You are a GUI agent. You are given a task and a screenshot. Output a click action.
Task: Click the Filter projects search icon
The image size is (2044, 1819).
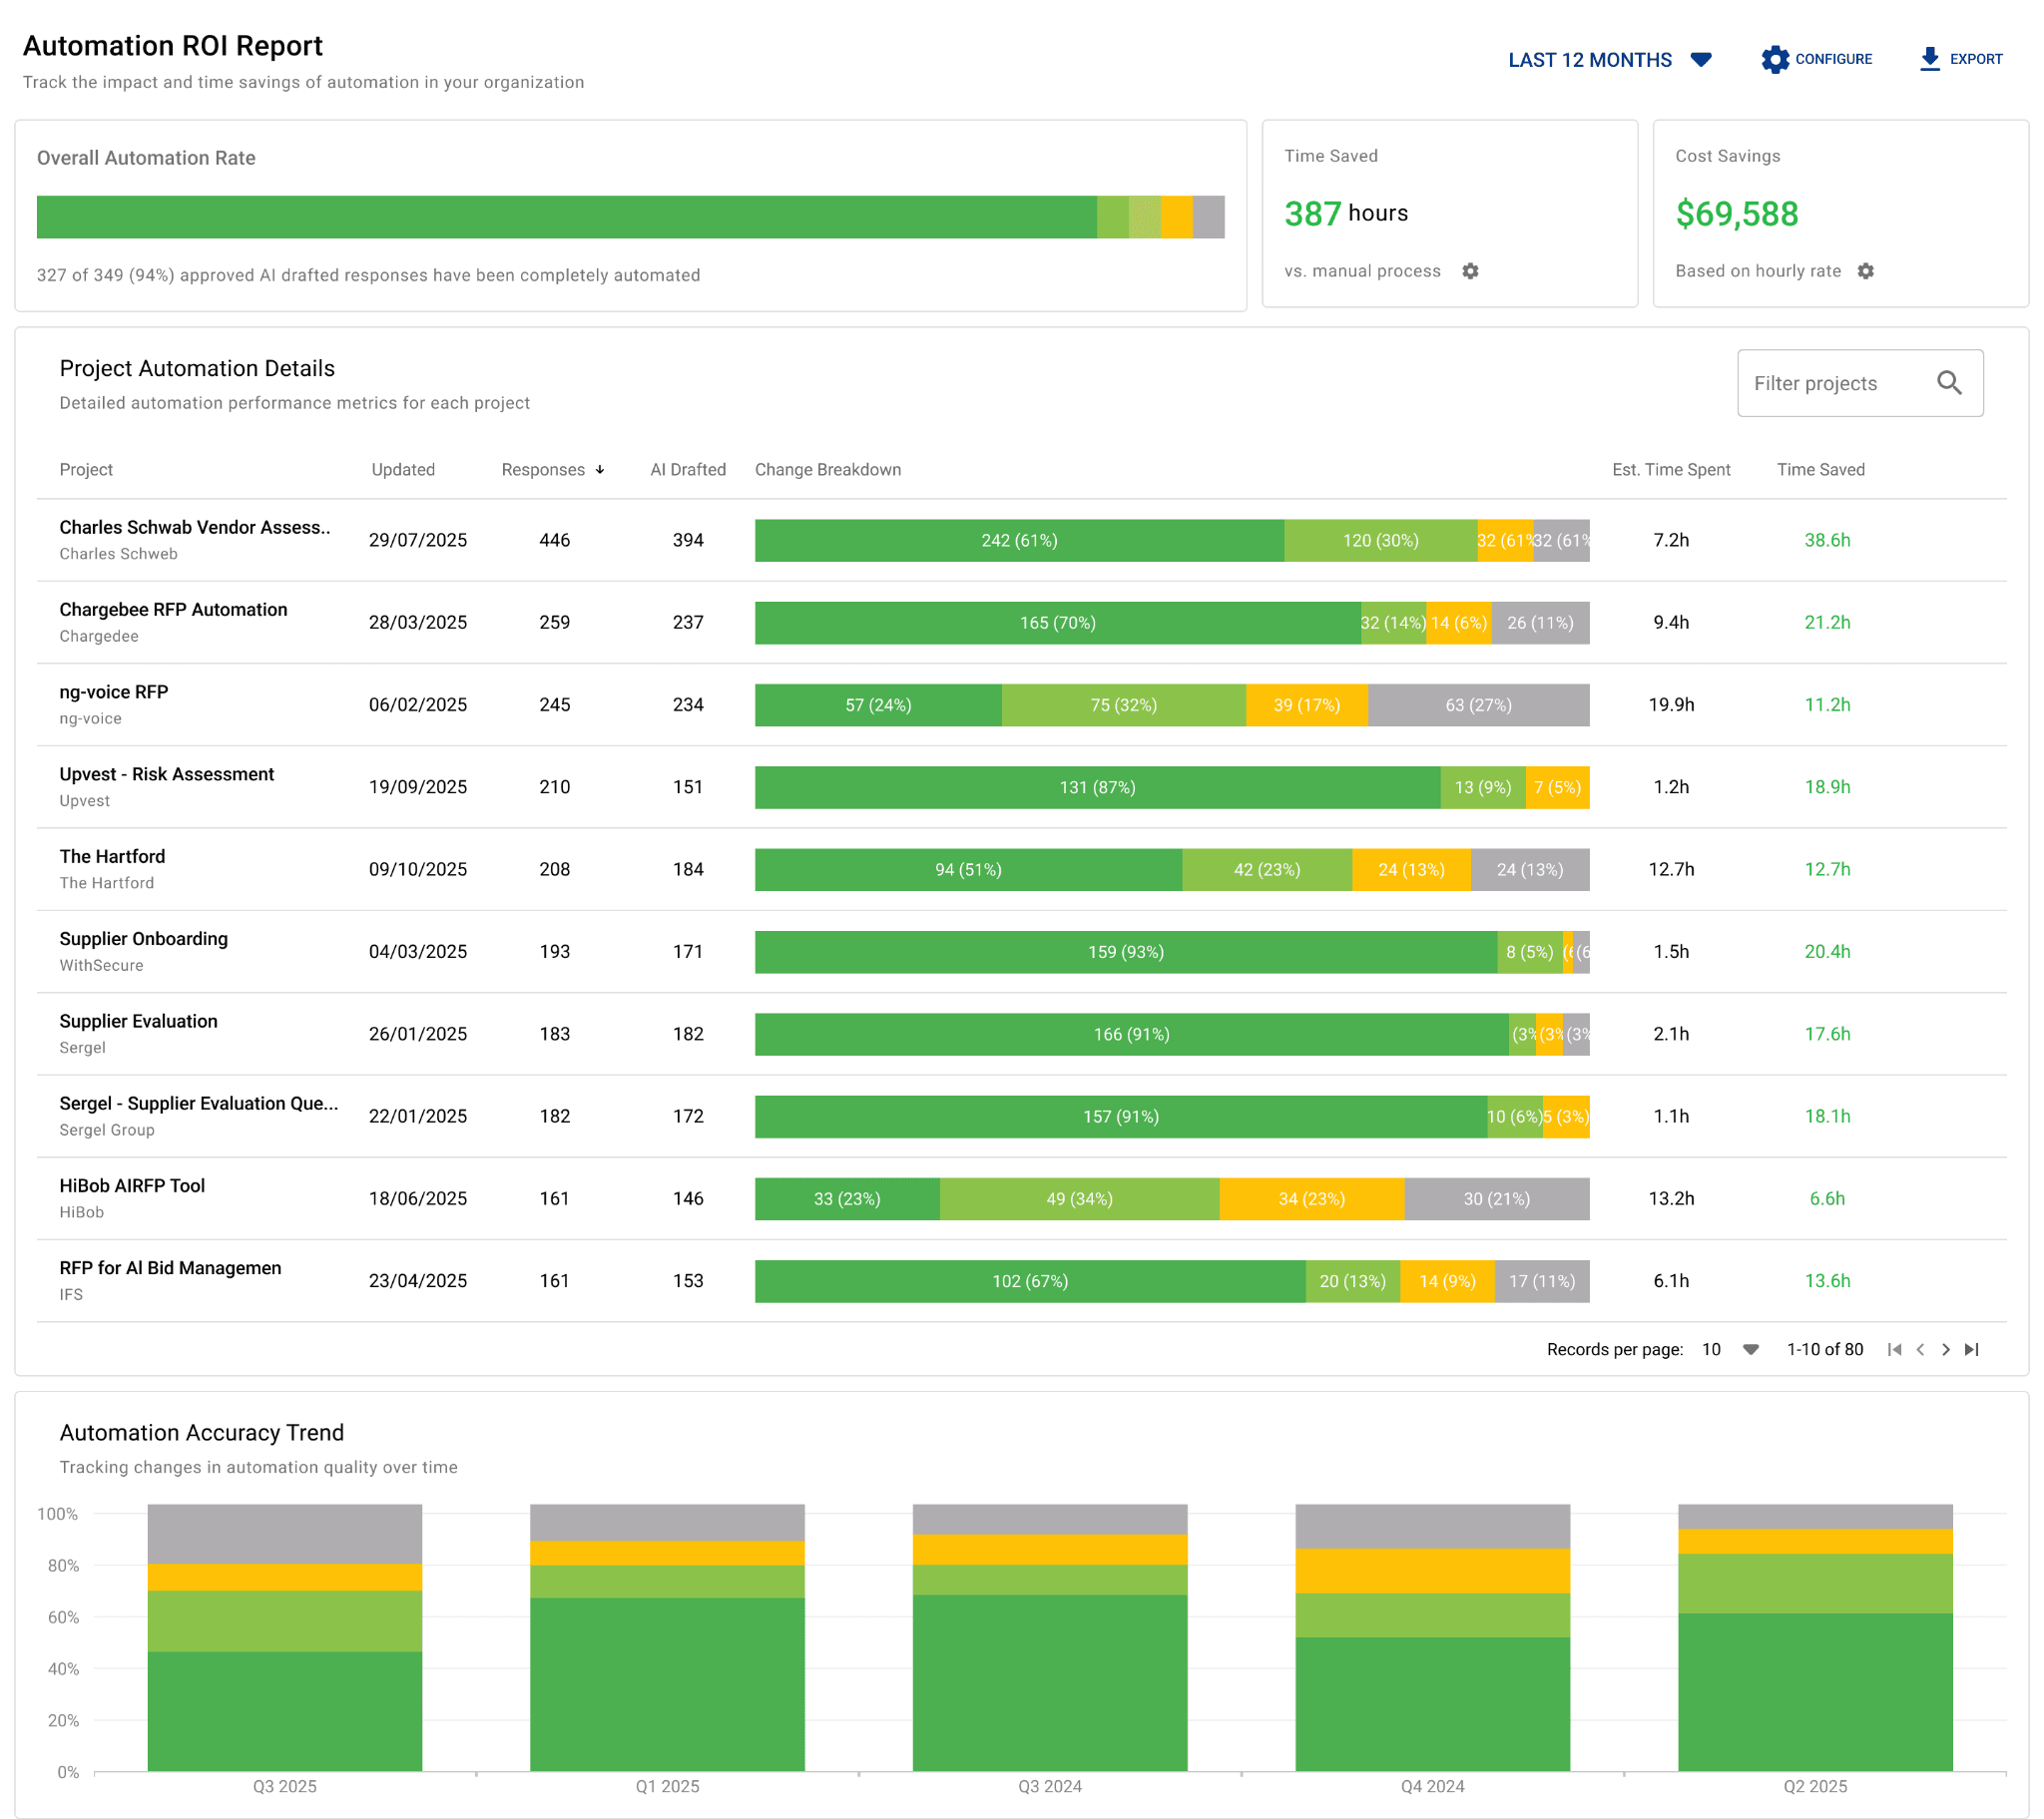click(x=1948, y=383)
